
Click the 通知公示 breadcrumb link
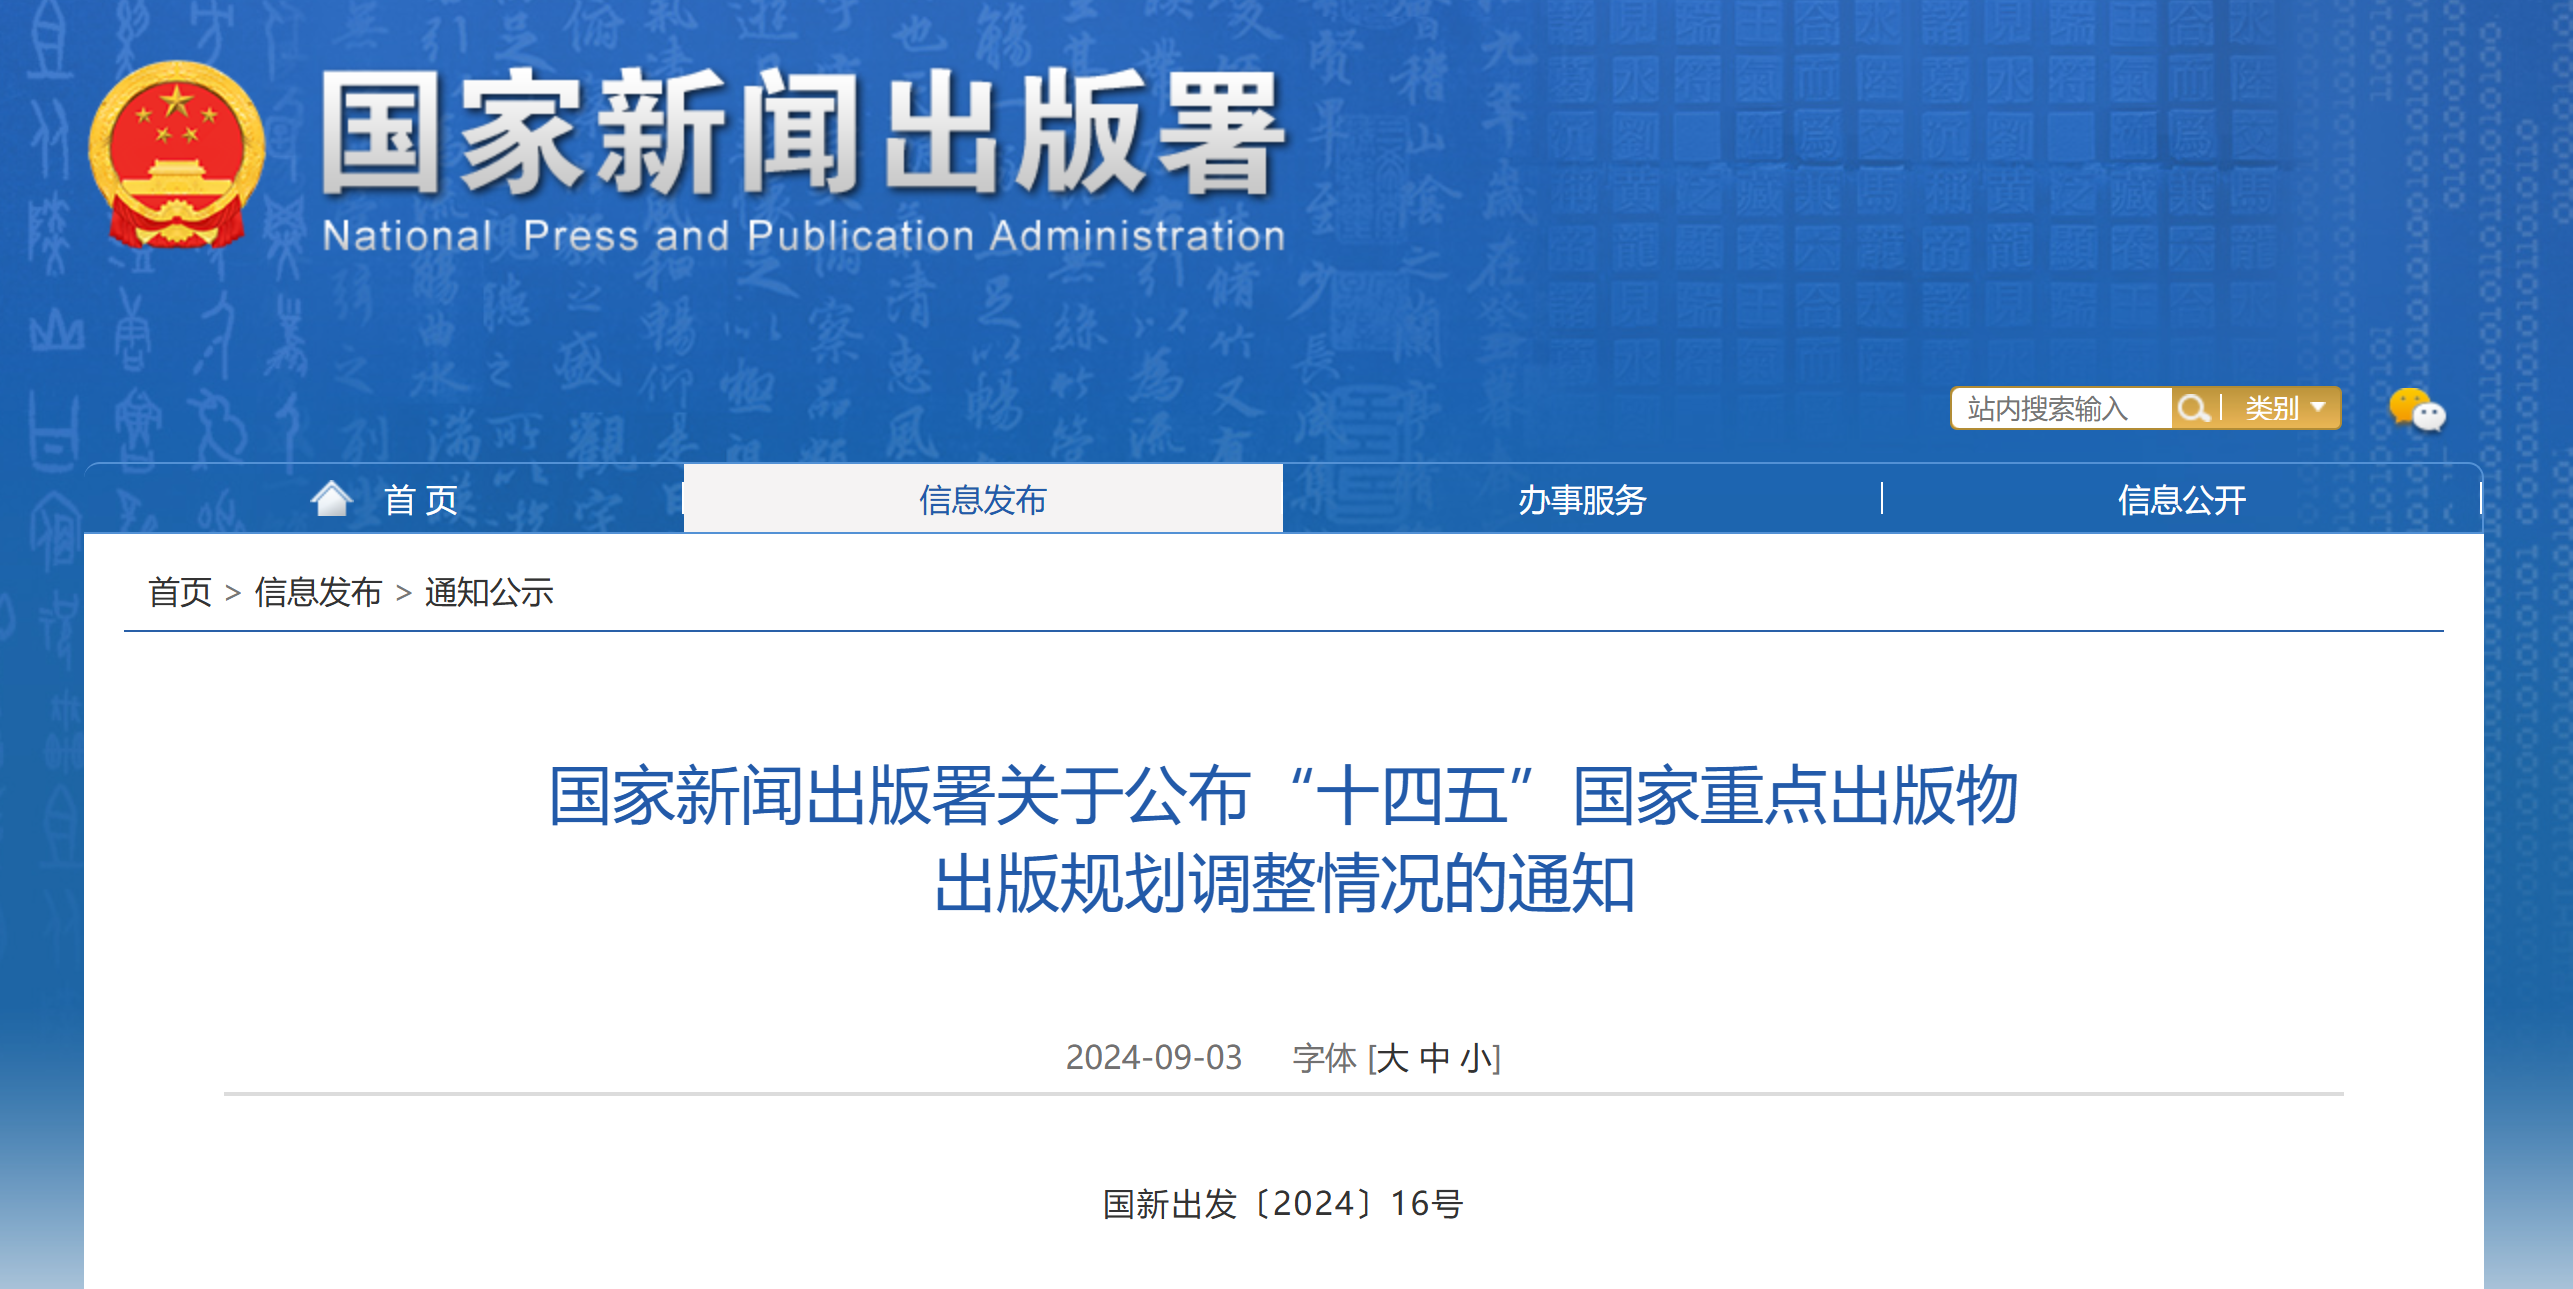pos(489,592)
